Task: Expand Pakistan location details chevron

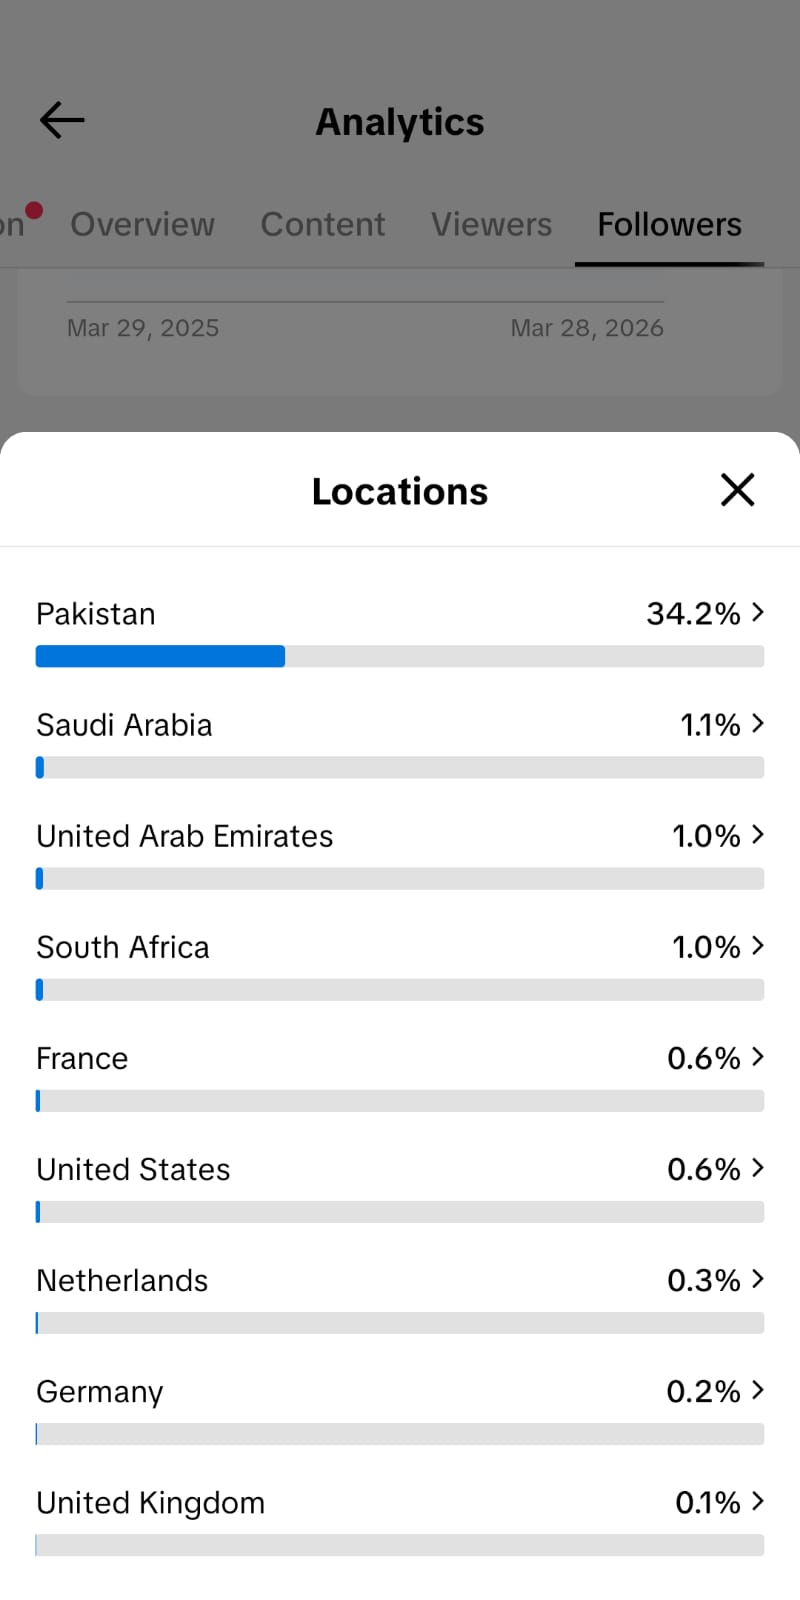Action: (x=758, y=612)
